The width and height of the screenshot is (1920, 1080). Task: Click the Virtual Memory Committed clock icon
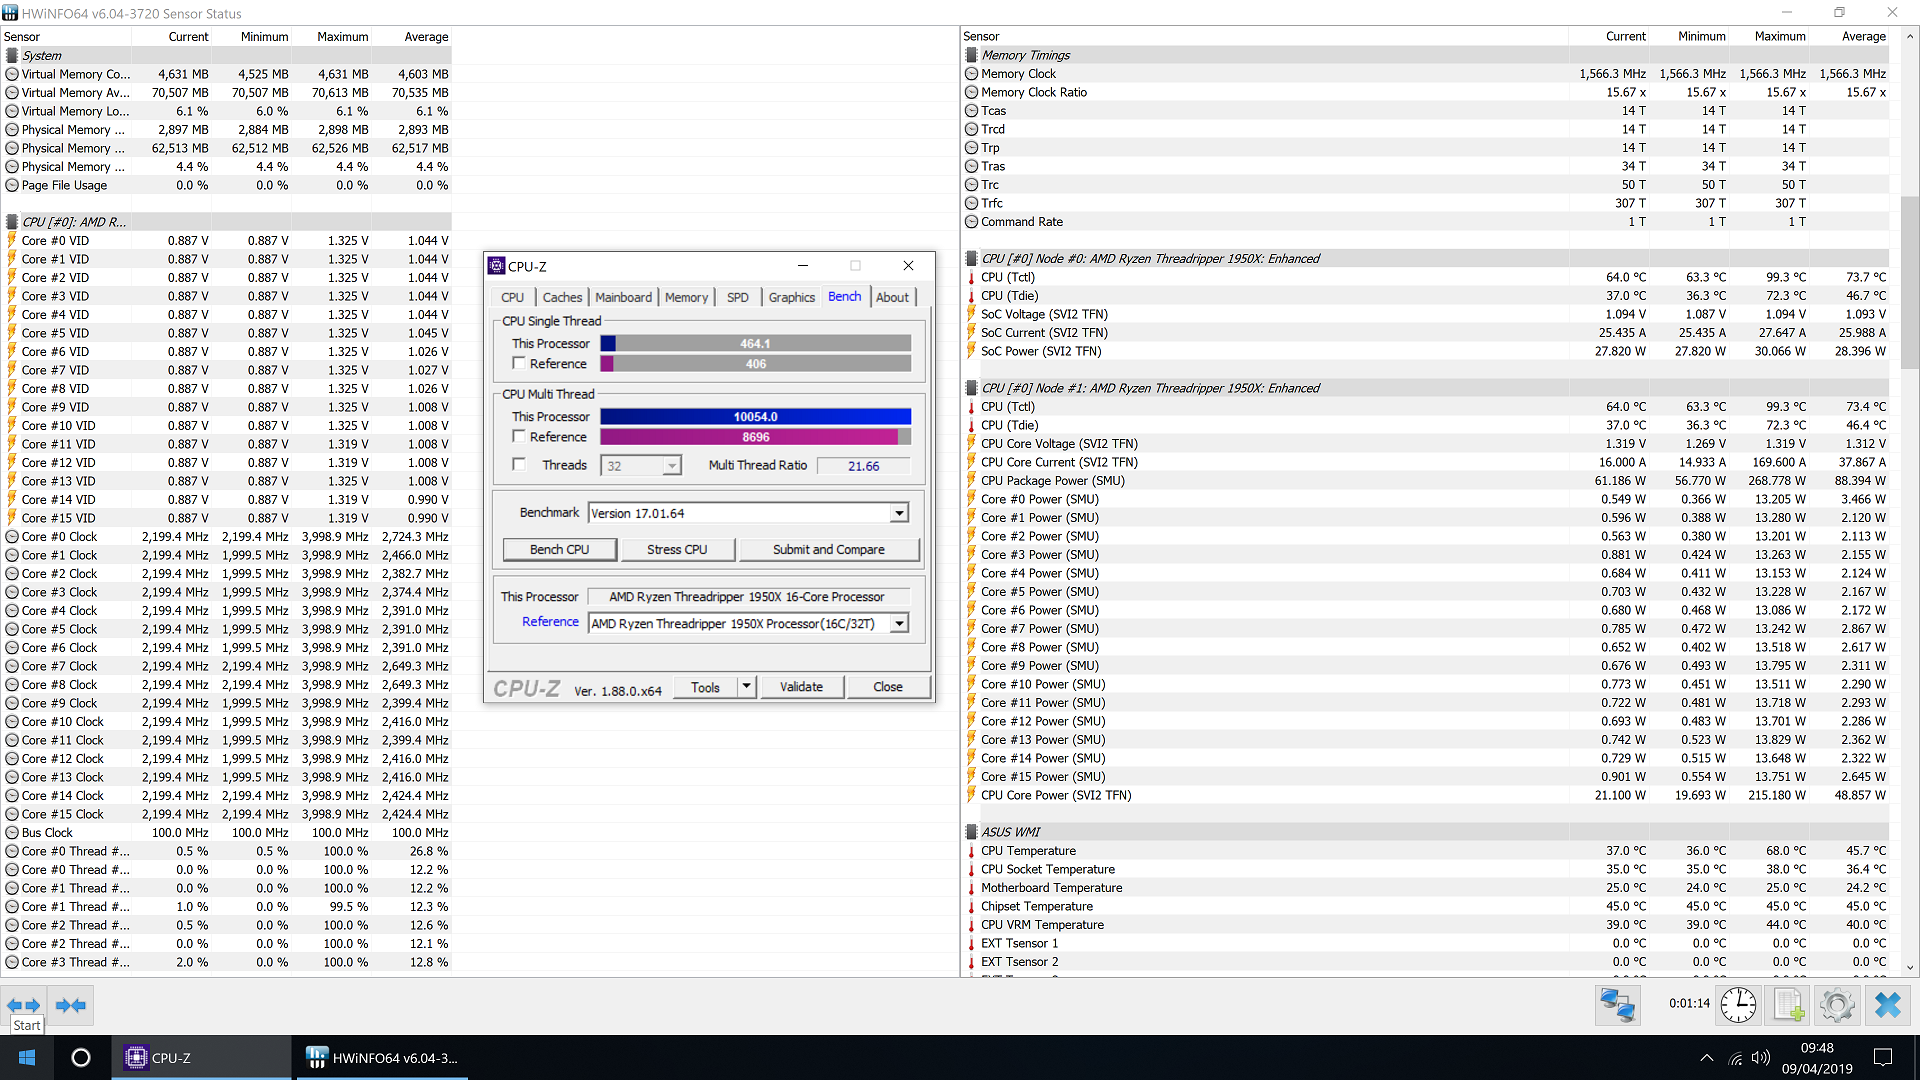click(12, 74)
